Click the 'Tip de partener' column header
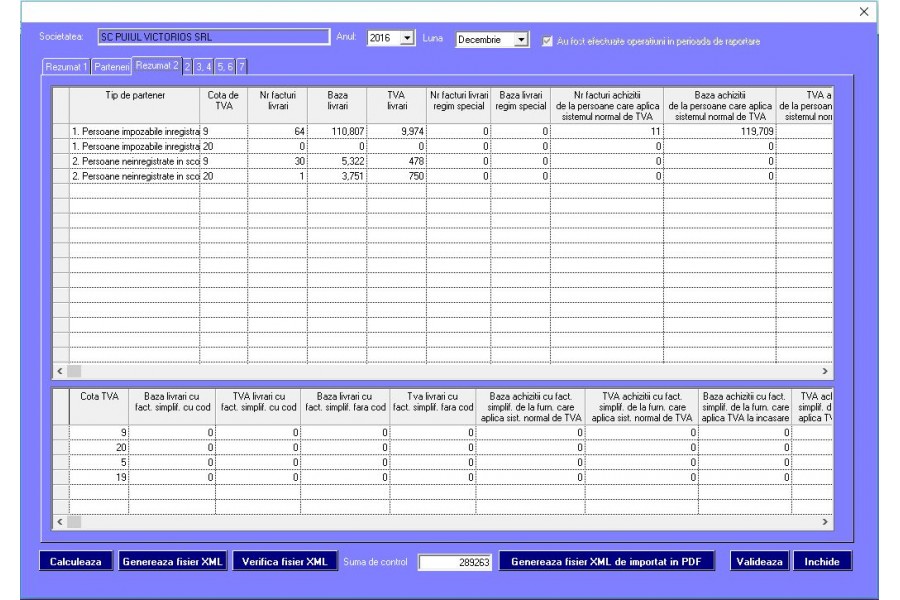 [135, 106]
